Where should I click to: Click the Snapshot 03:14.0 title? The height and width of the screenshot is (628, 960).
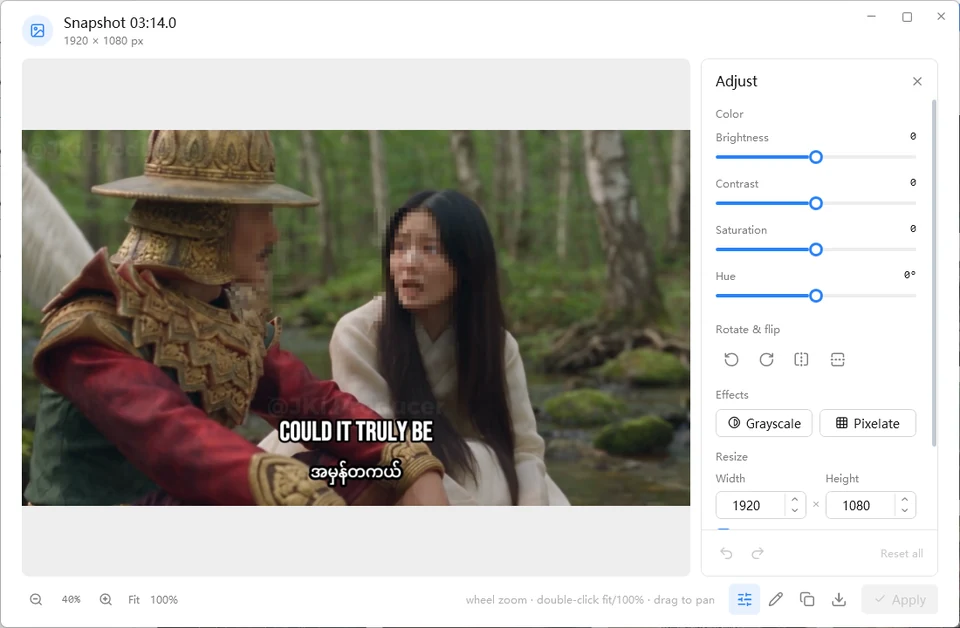120,23
